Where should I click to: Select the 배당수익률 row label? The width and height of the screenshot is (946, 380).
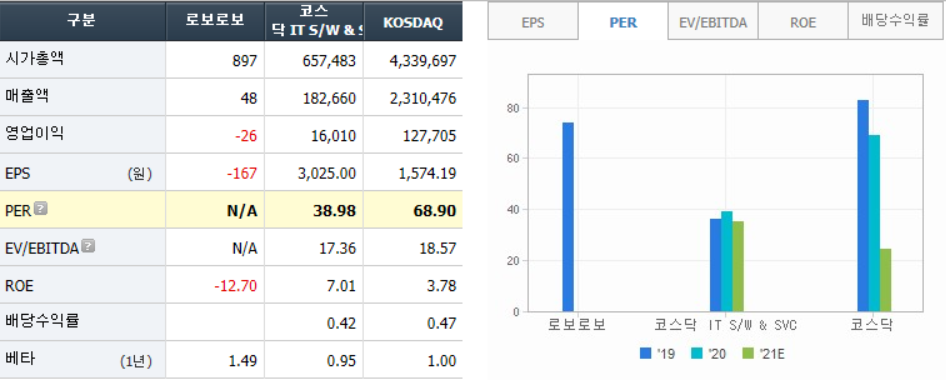point(42,321)
